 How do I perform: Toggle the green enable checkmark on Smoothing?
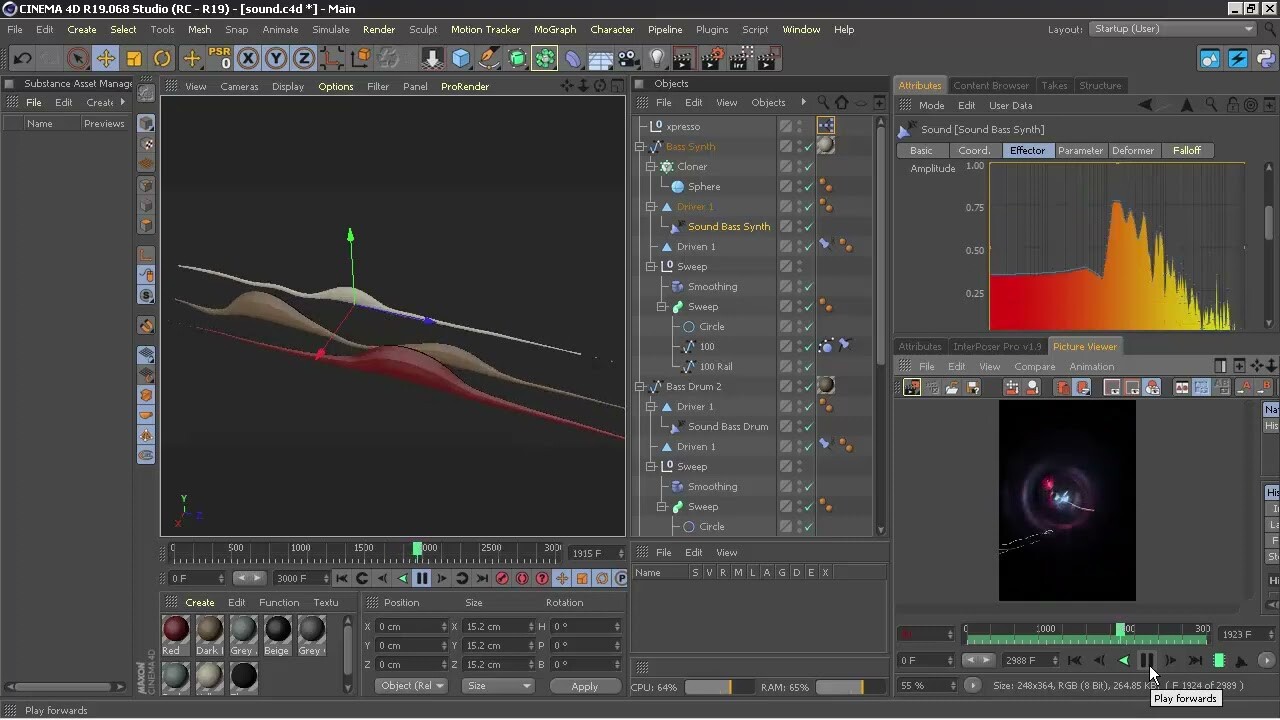coord(809,286)
